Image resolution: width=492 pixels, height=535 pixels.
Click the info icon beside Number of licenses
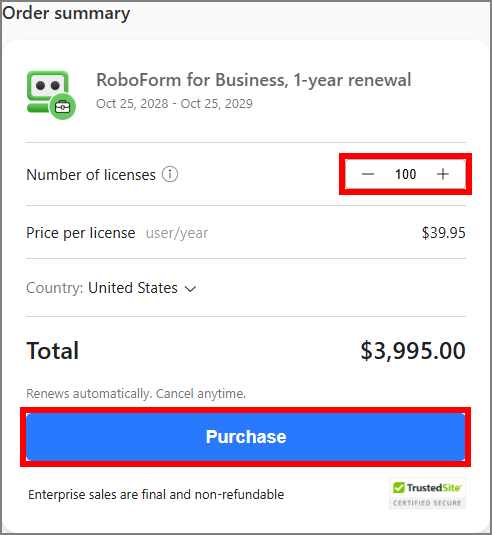(x=170, y=174)
